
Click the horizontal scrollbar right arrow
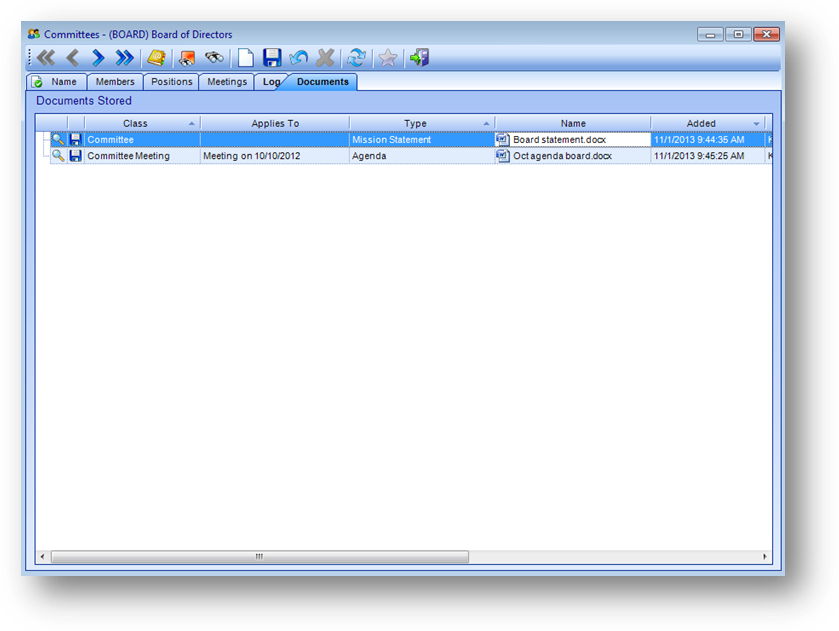[x=765, y=557]
